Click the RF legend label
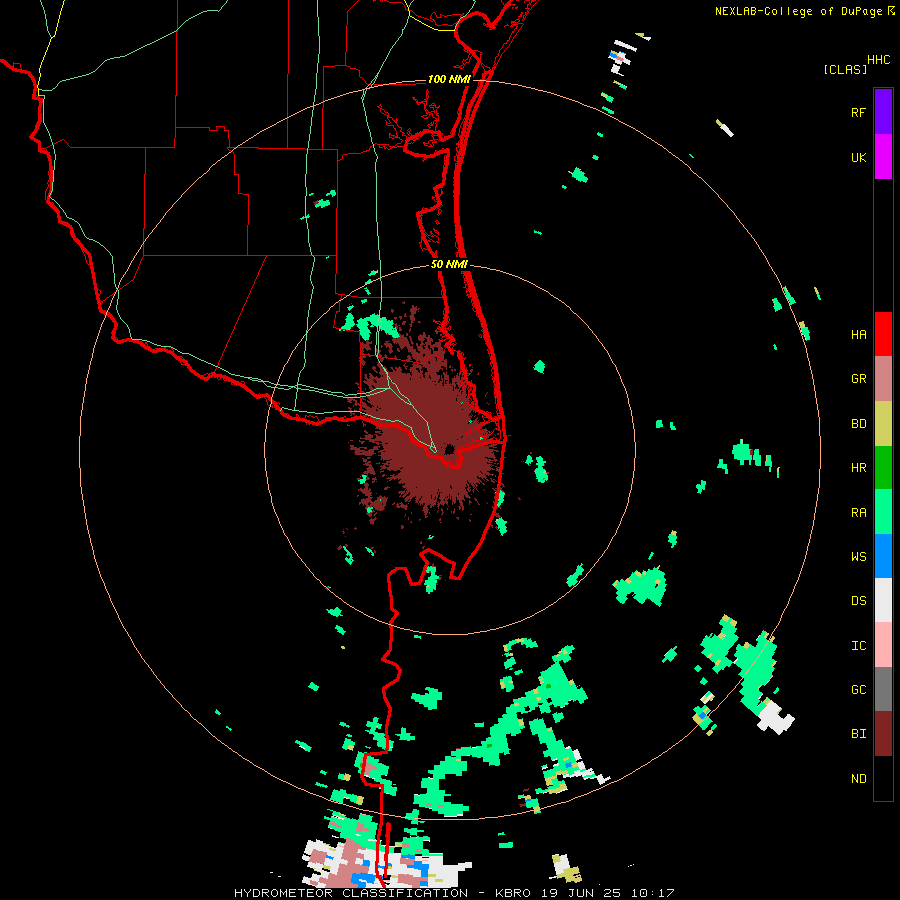 (858, 112)
